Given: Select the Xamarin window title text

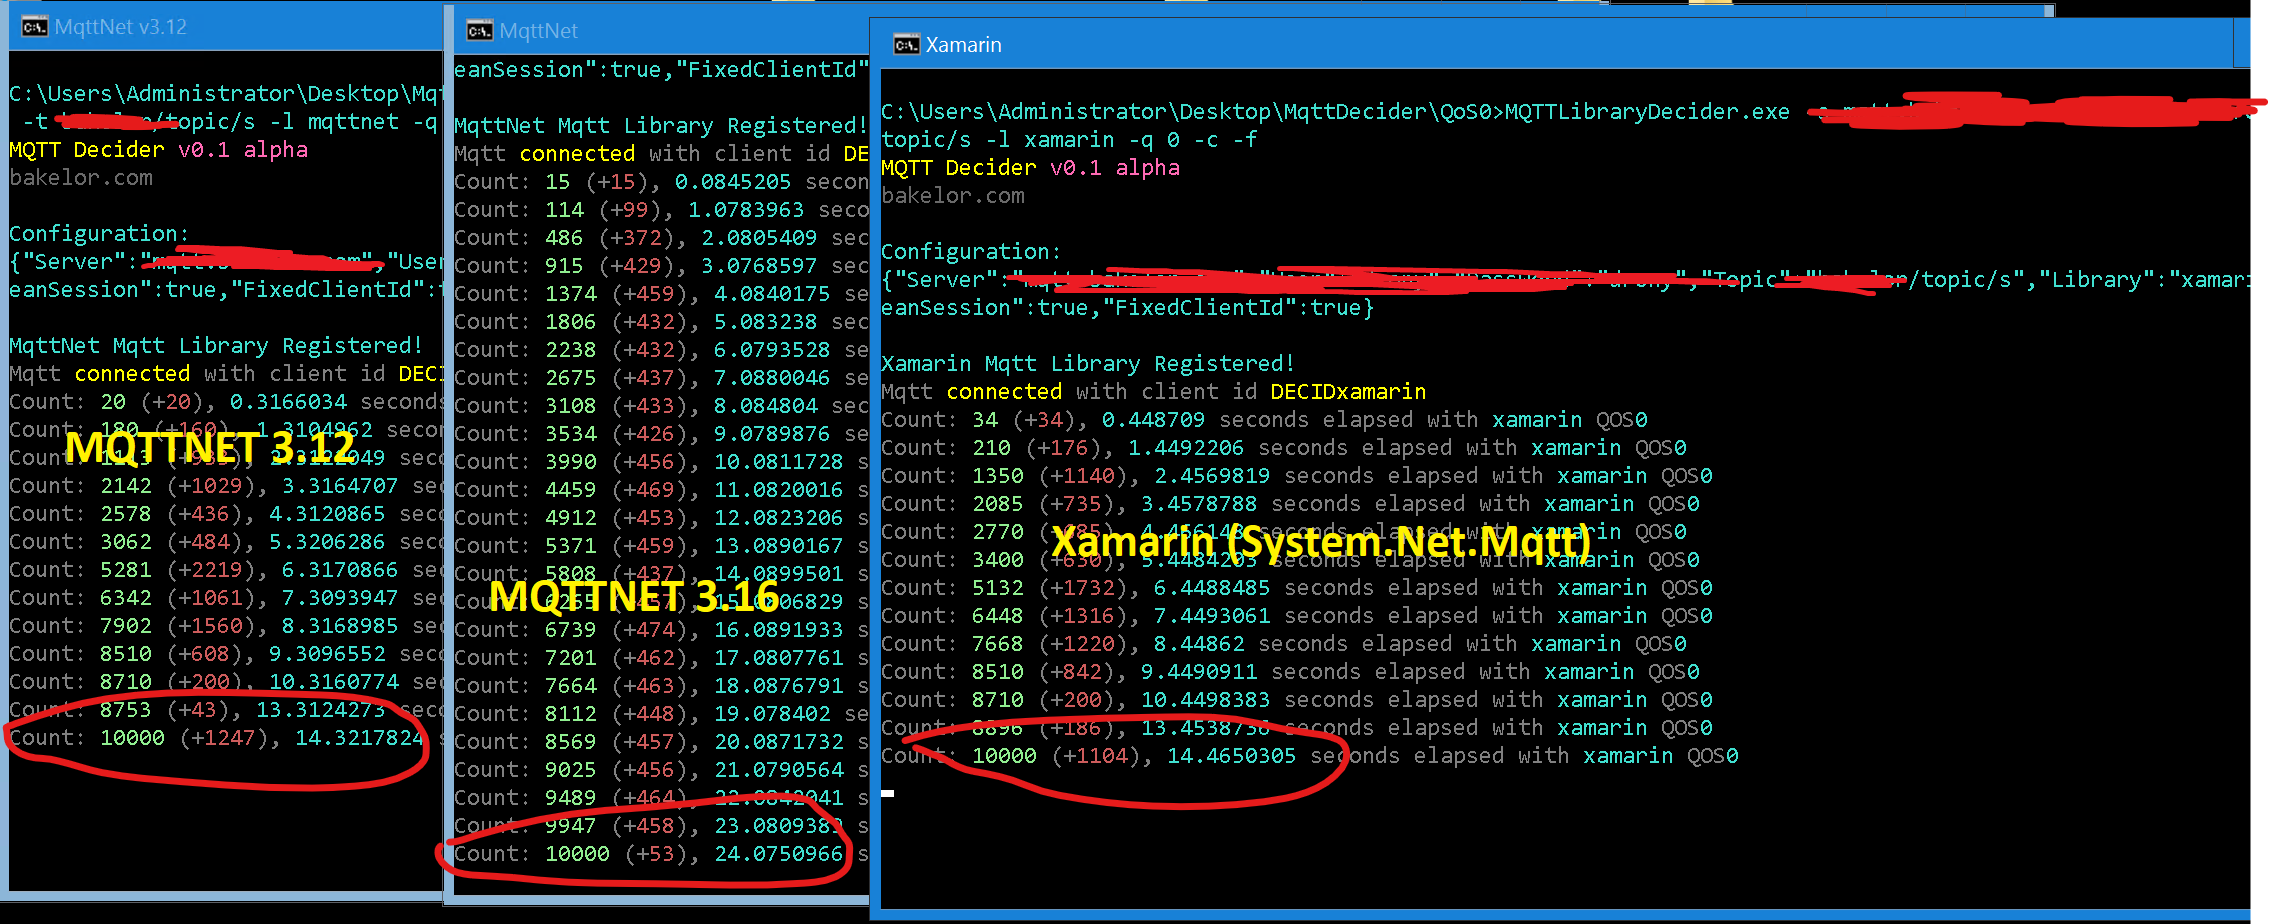Looking at the screenshot, I should [963, 45].
